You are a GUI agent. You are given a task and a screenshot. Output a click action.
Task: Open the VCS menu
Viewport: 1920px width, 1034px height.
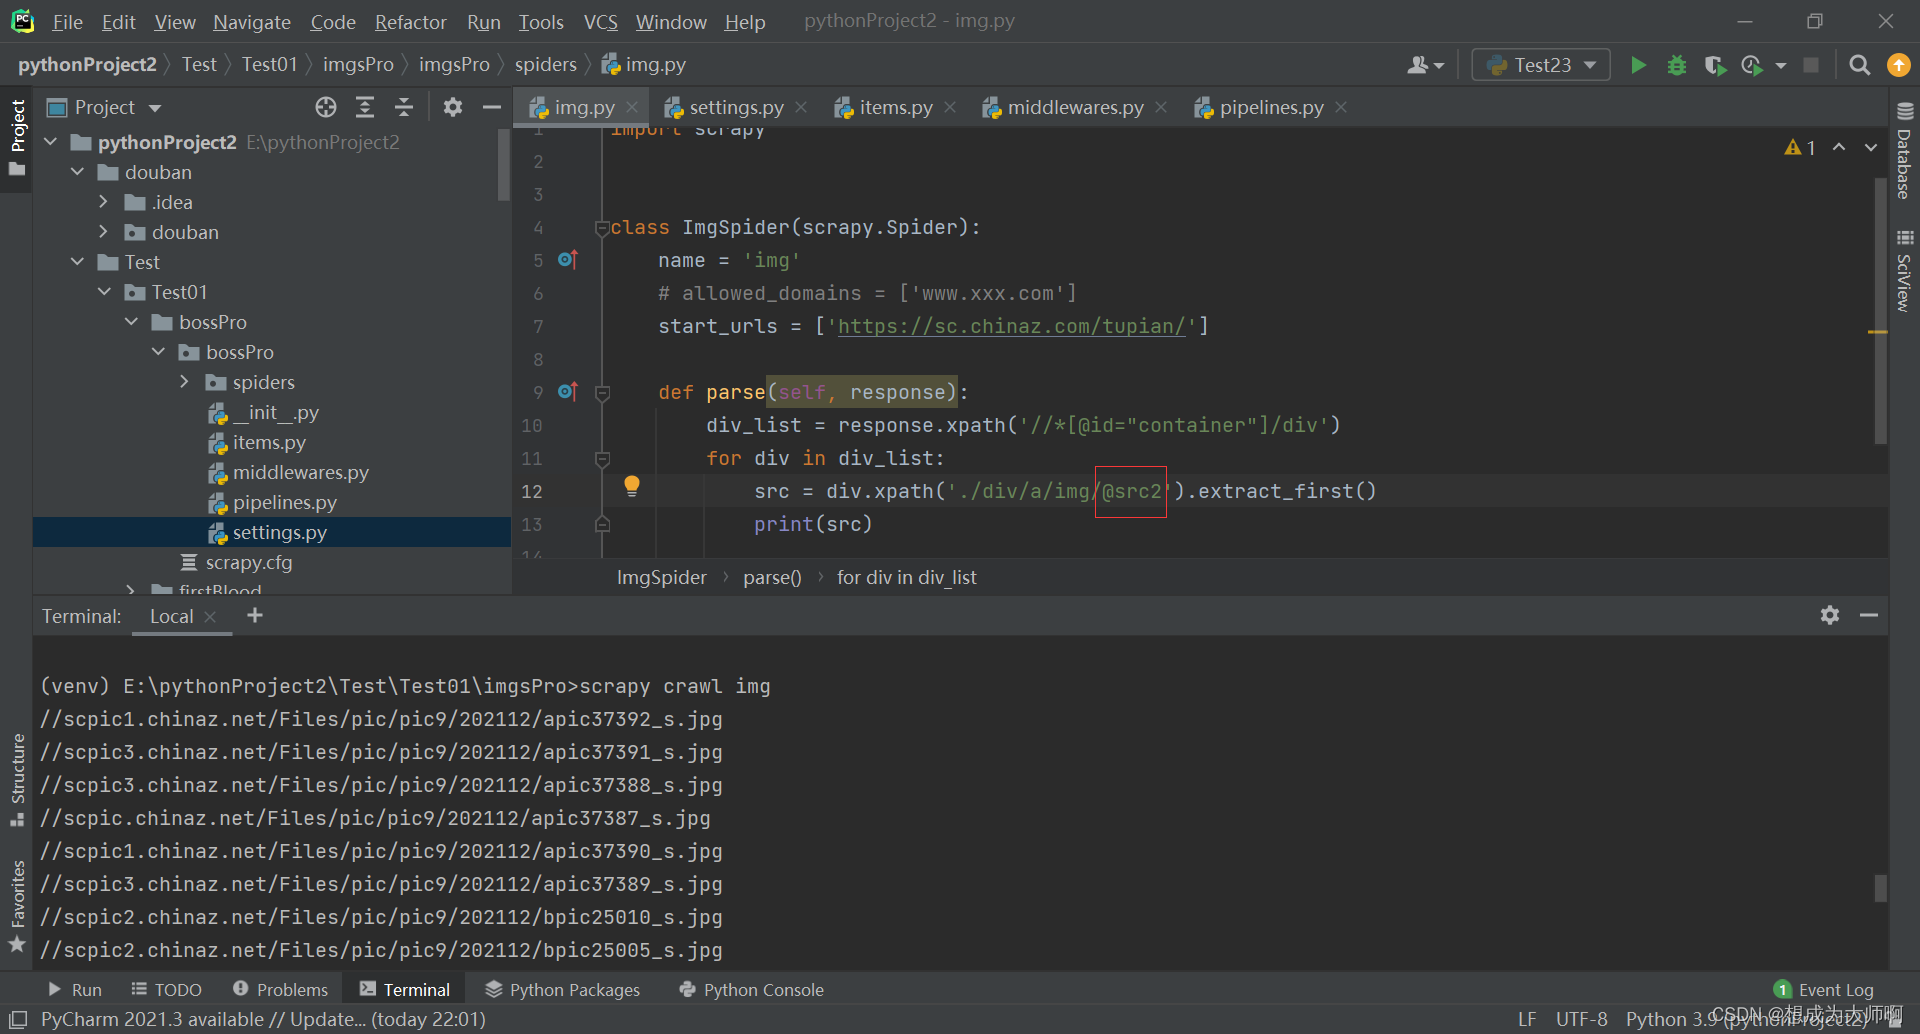point(600,22)
